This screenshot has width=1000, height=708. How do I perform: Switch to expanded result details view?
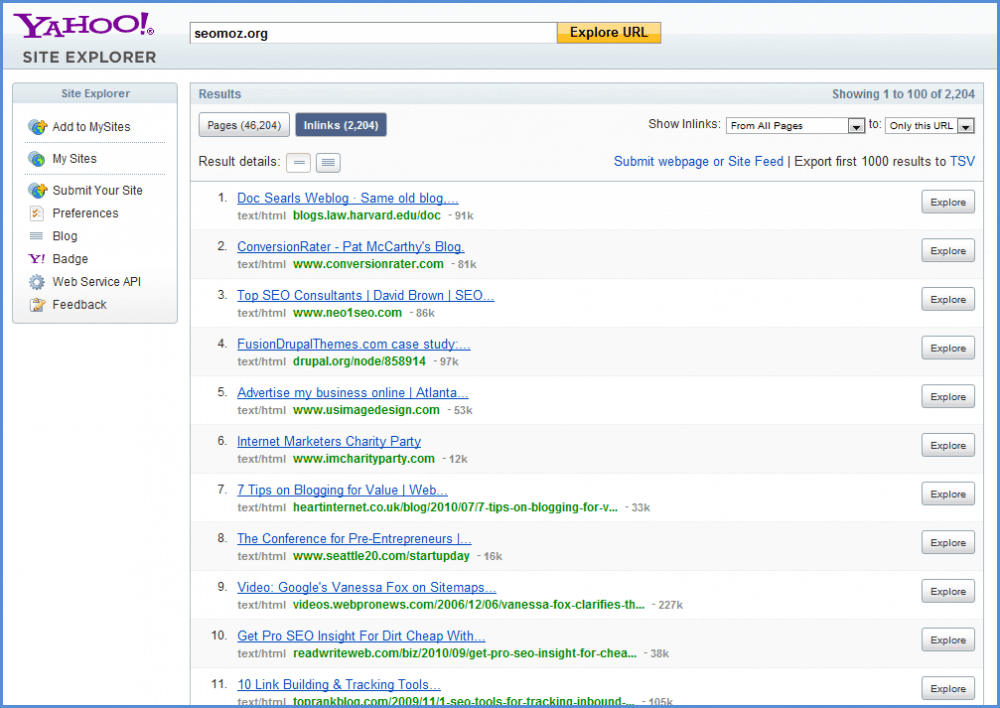click(328, 163)
